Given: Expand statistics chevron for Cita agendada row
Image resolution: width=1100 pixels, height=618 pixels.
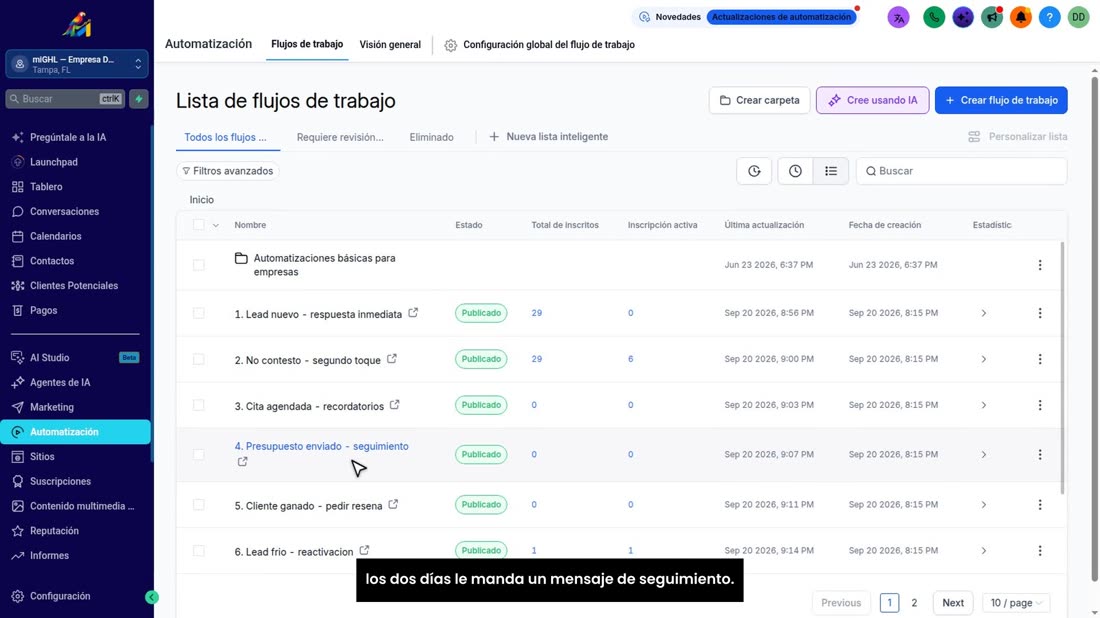Looking at the screenshot, I should pos(984,405).
